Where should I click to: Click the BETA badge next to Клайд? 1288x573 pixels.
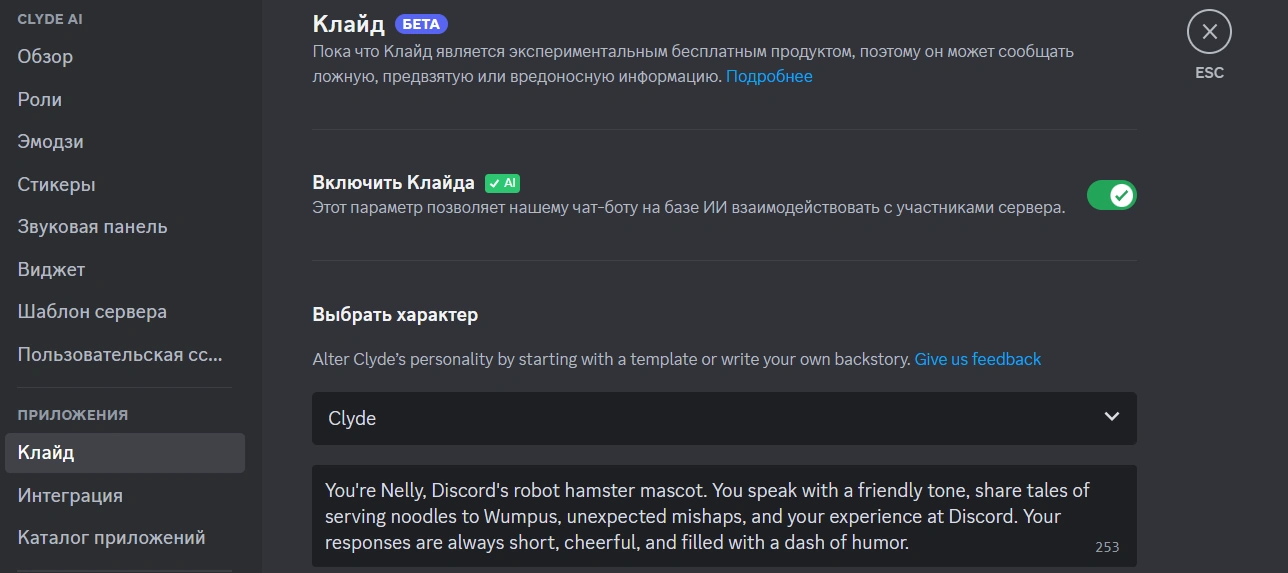tap(421, 24)
